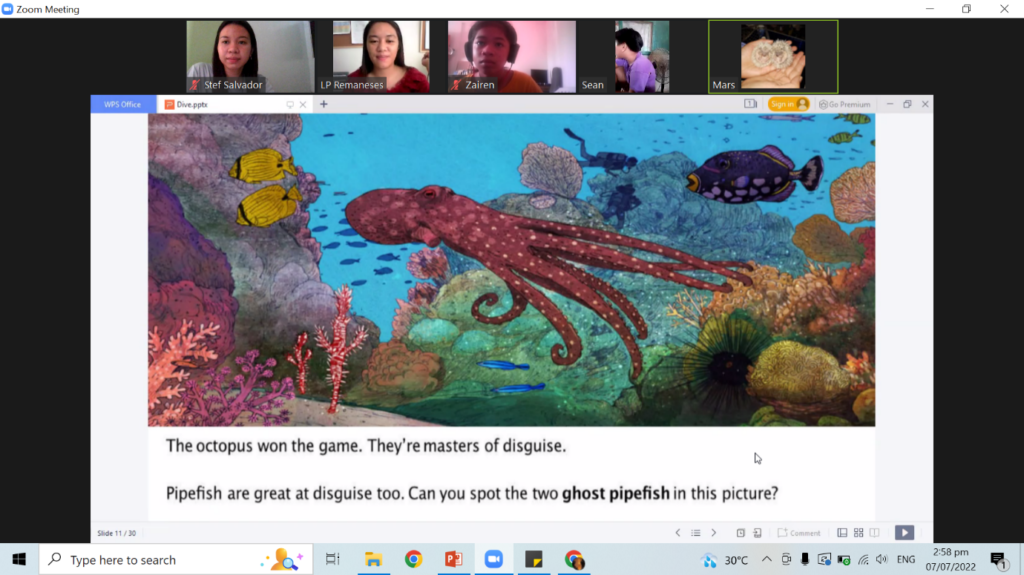Open Google Chrome from the taskbar
The height and width of the screenshot is (575, 1024).
pyautogui.click(x=413, y=559)
